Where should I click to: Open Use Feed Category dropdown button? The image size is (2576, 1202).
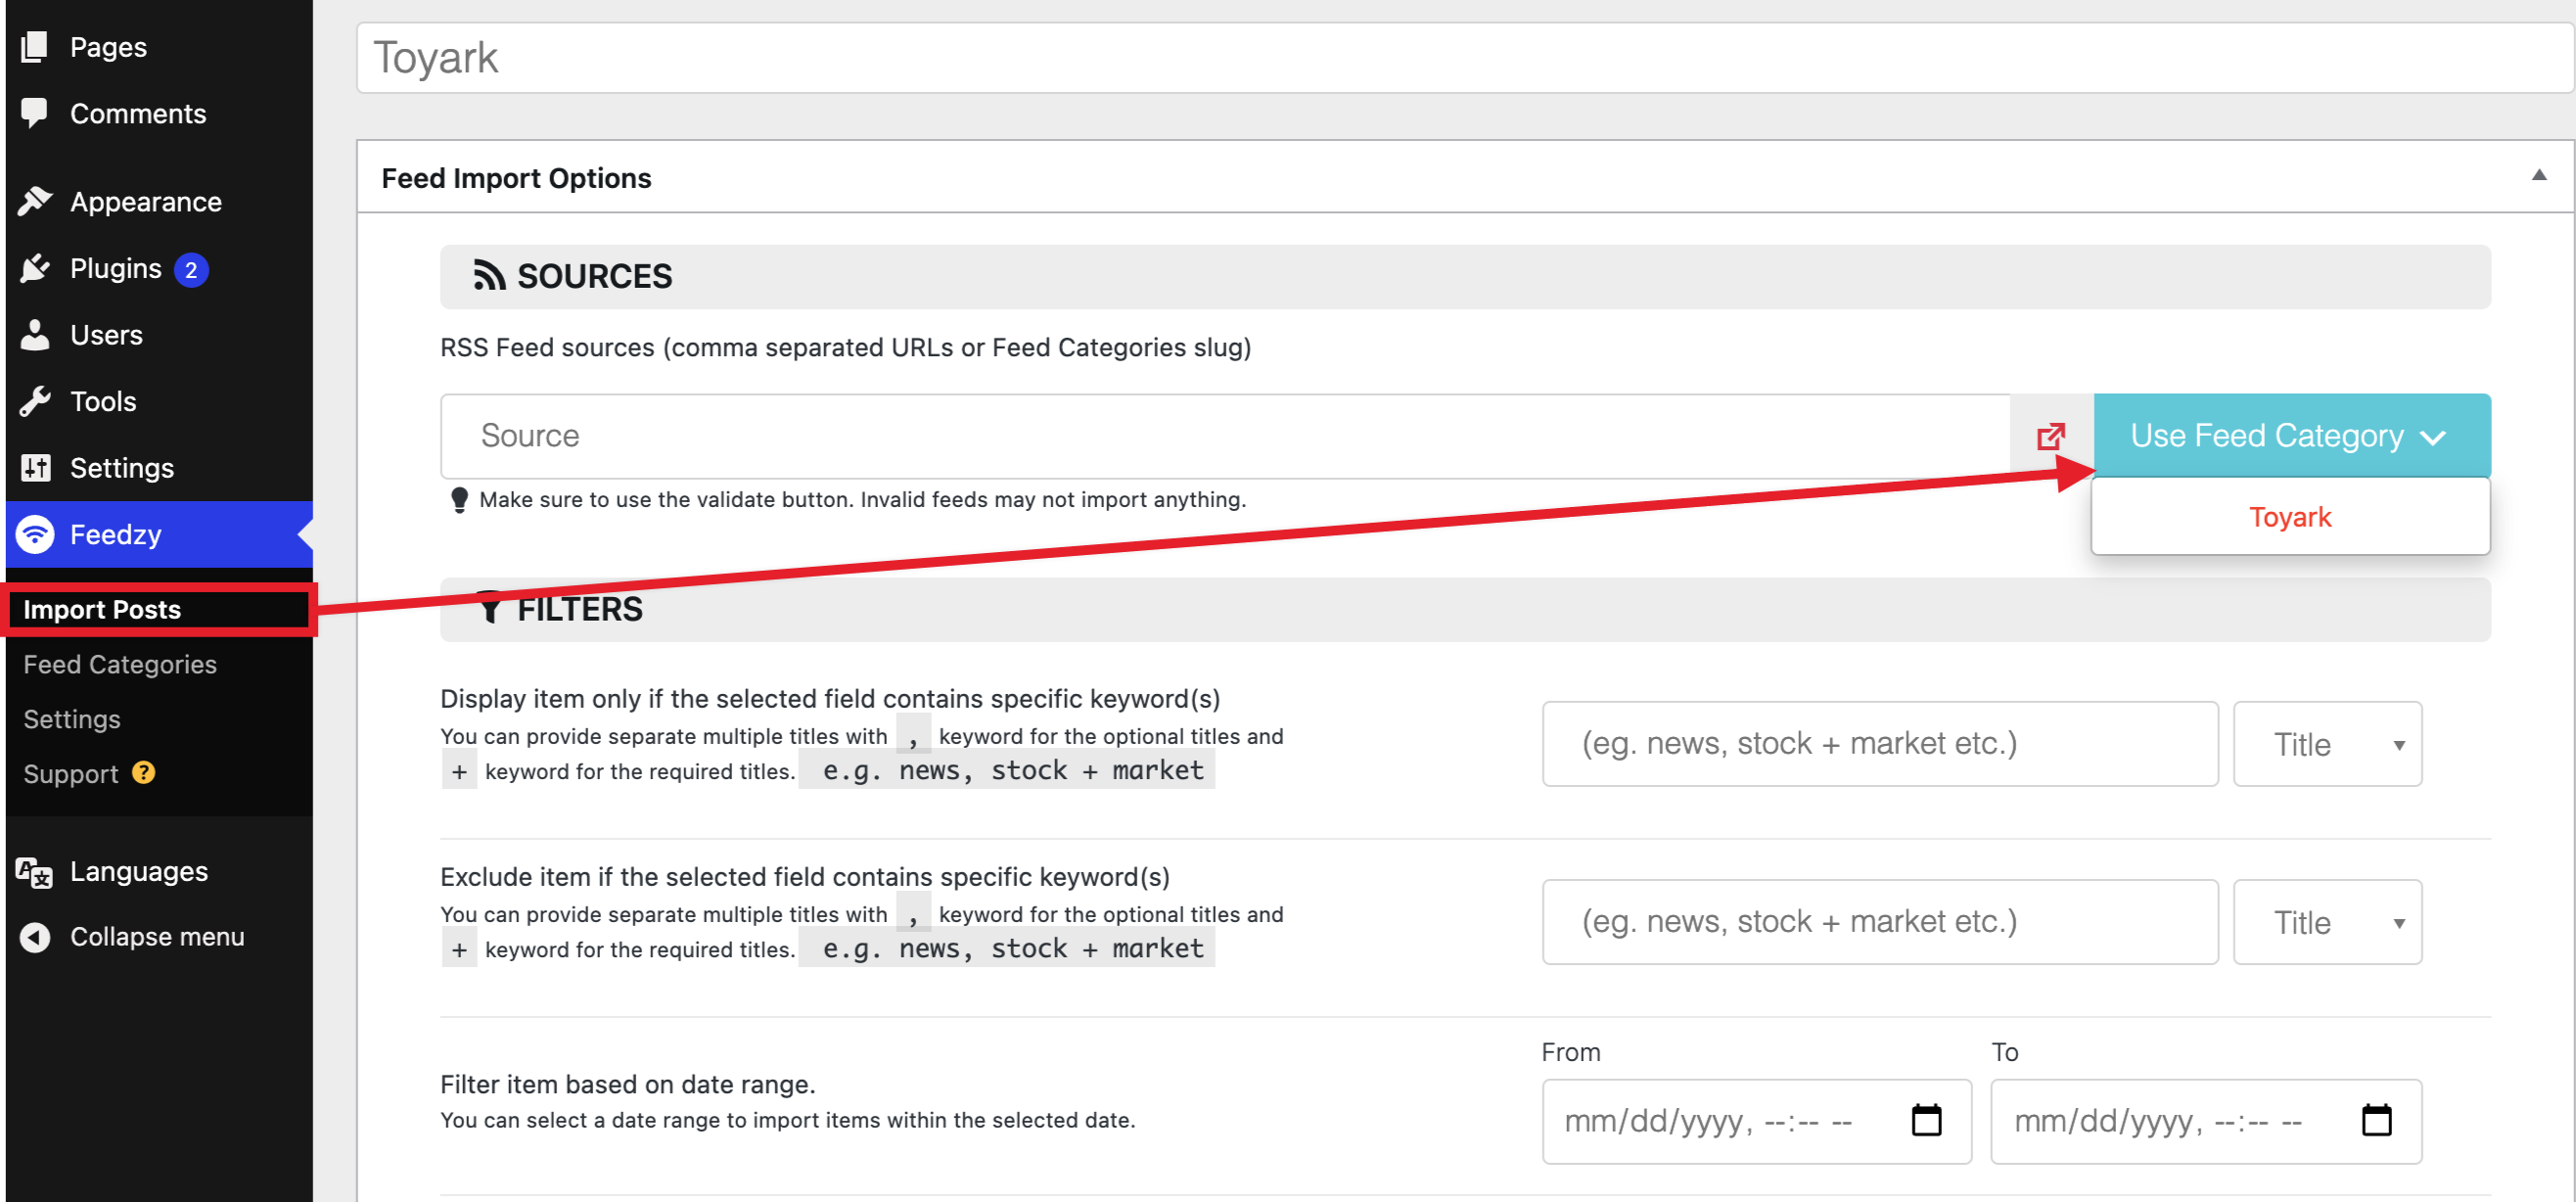(2291, 436)
